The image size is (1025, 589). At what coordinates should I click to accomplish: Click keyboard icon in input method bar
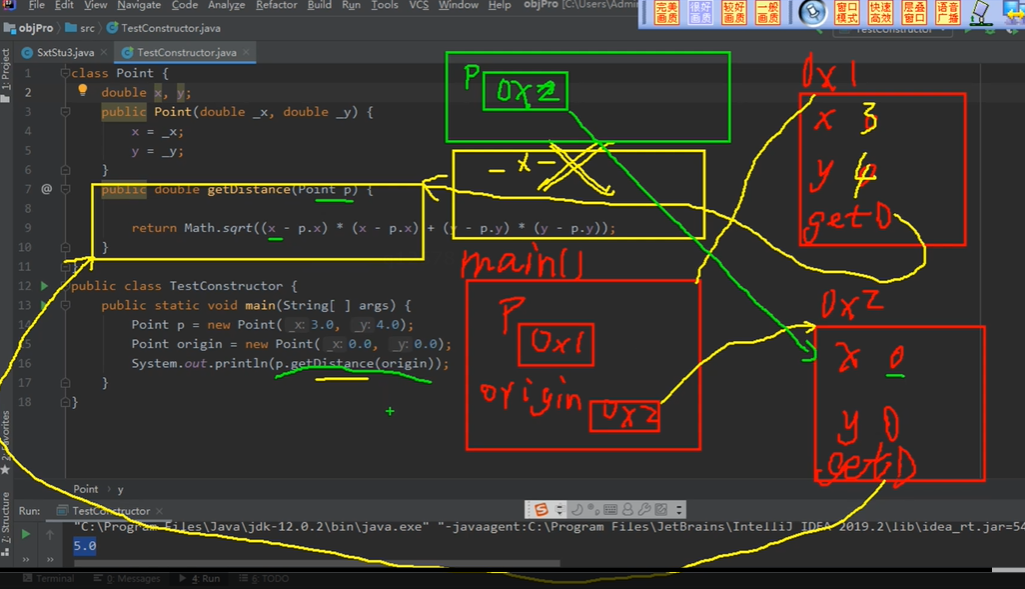610,509
